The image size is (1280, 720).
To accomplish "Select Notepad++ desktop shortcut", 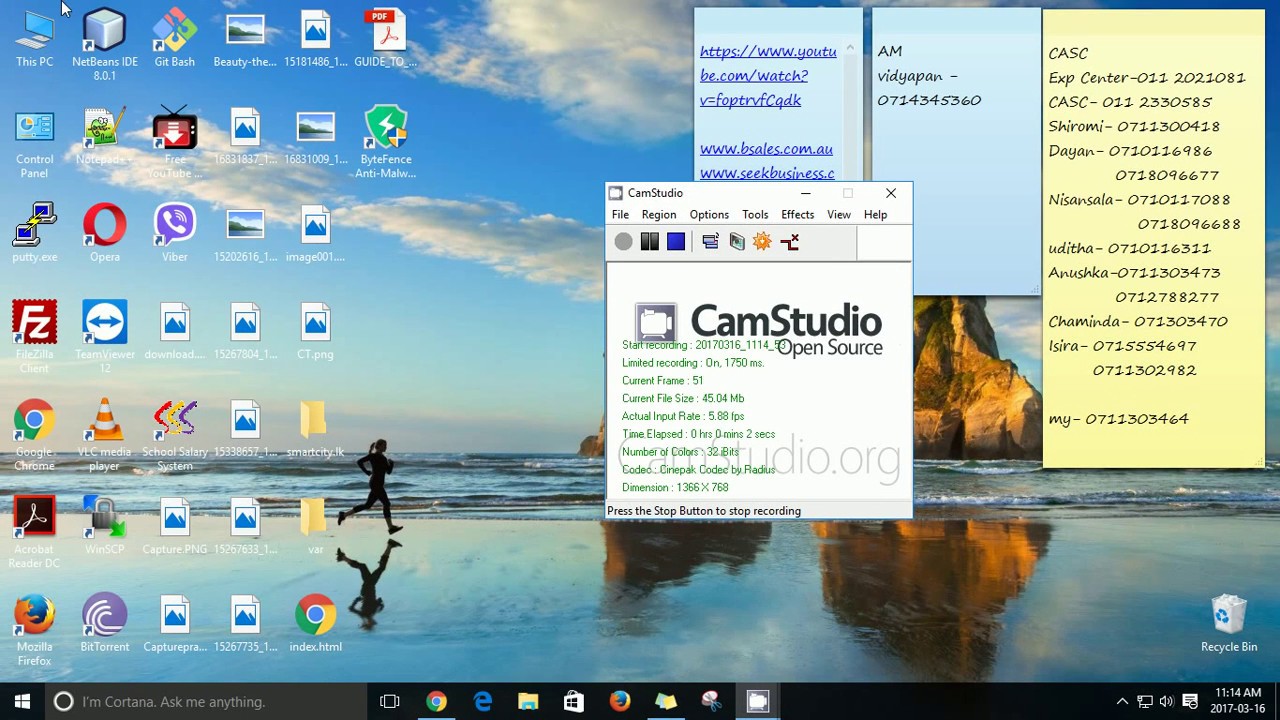I will (105, 138).
